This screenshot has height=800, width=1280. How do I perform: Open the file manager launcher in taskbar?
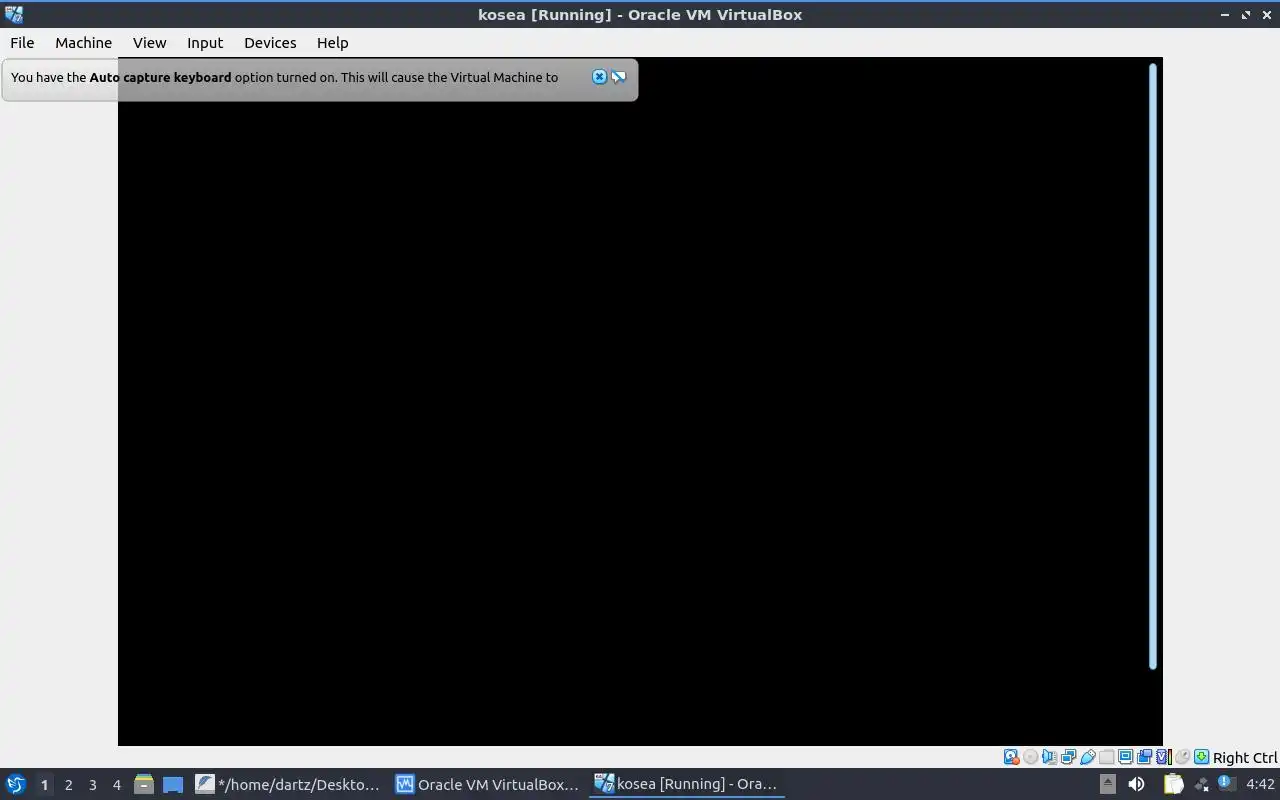pos(143,784)
